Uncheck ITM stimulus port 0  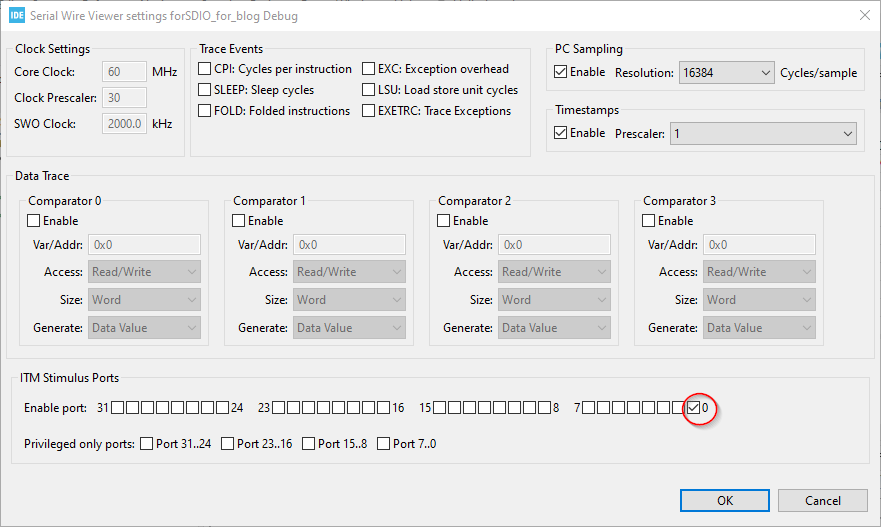(x=693, y=408)
